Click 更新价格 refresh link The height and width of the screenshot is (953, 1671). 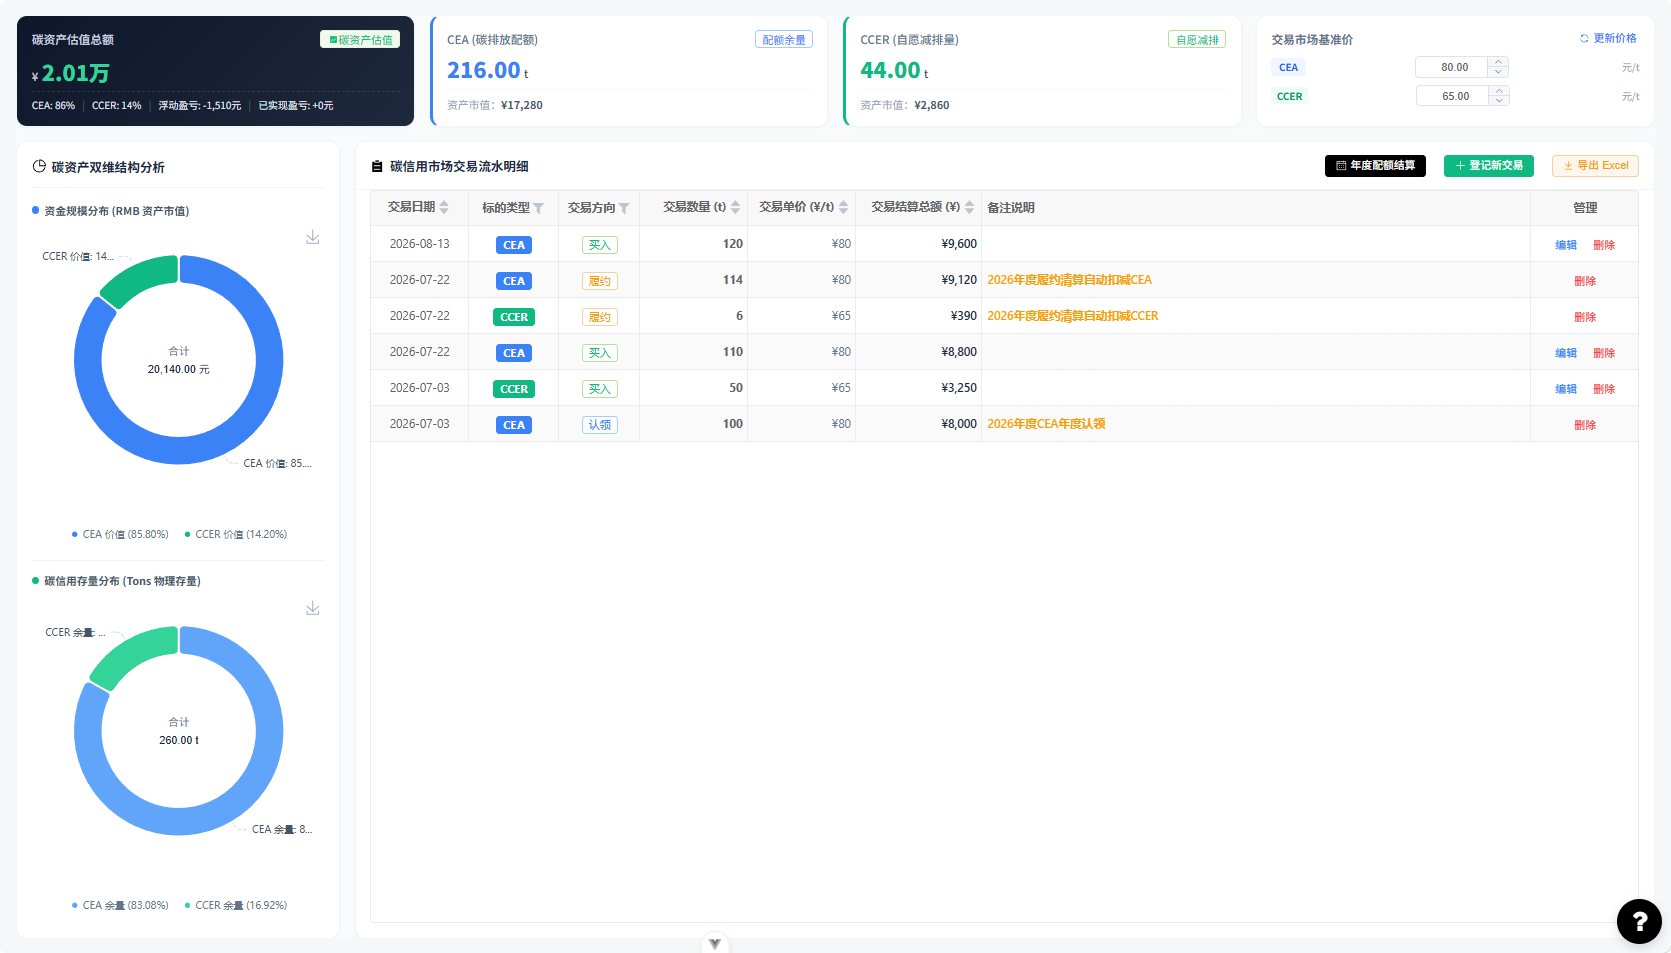(x=1608, y=38)
